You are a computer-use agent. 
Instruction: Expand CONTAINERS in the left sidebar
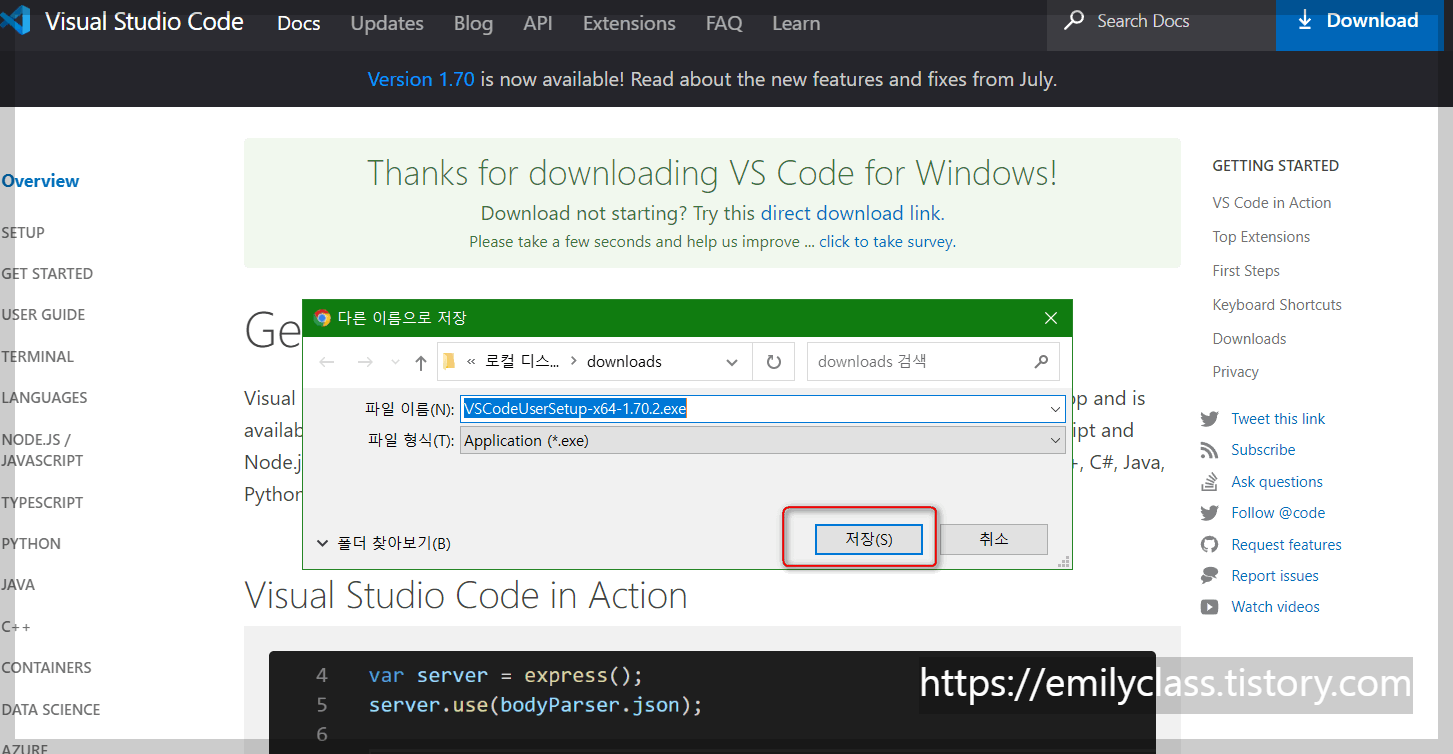[46, 668]
